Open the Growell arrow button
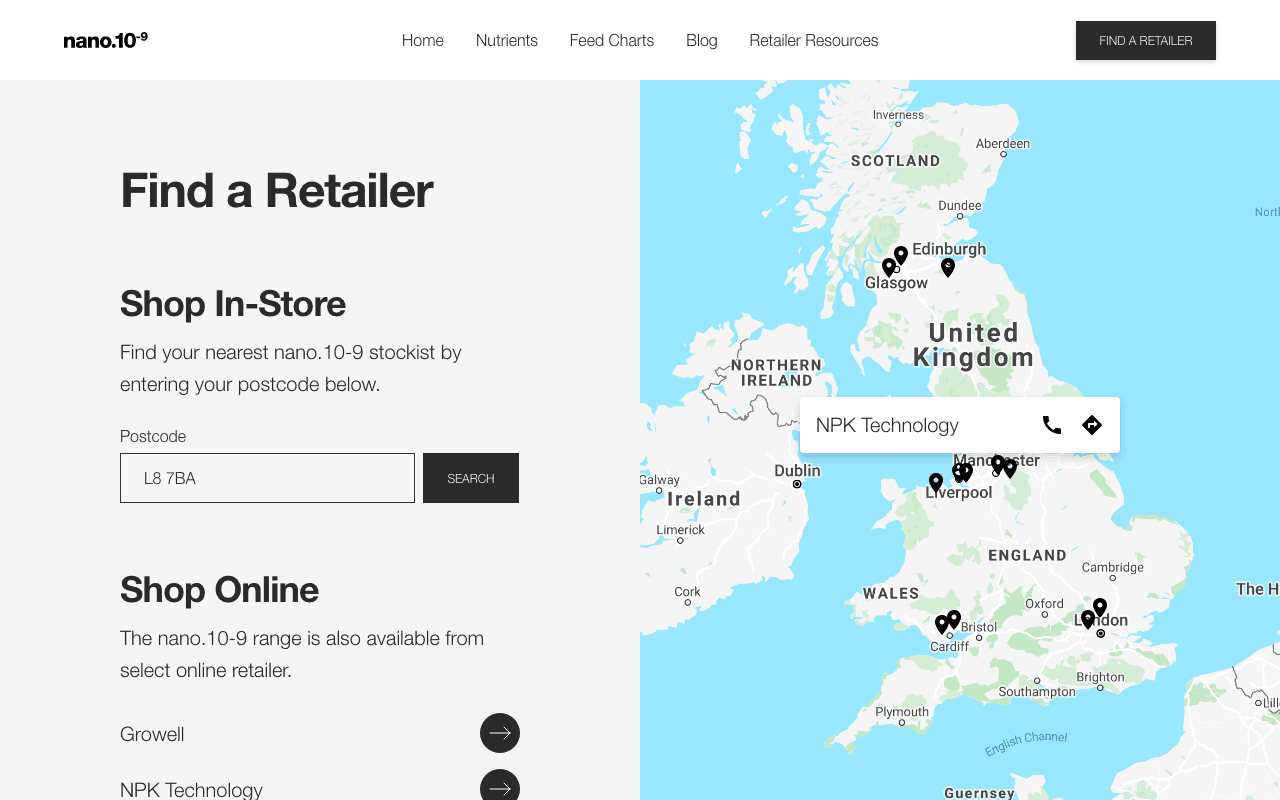 [x=500, y=733]
